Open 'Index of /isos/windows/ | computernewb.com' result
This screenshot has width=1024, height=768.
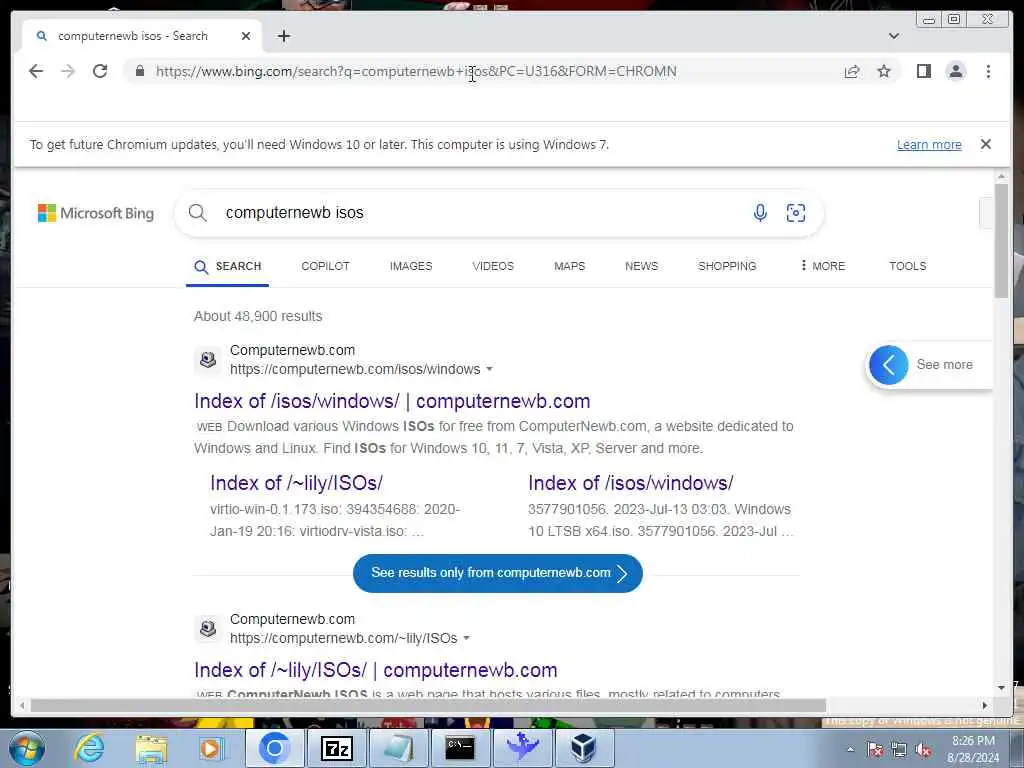392,401
